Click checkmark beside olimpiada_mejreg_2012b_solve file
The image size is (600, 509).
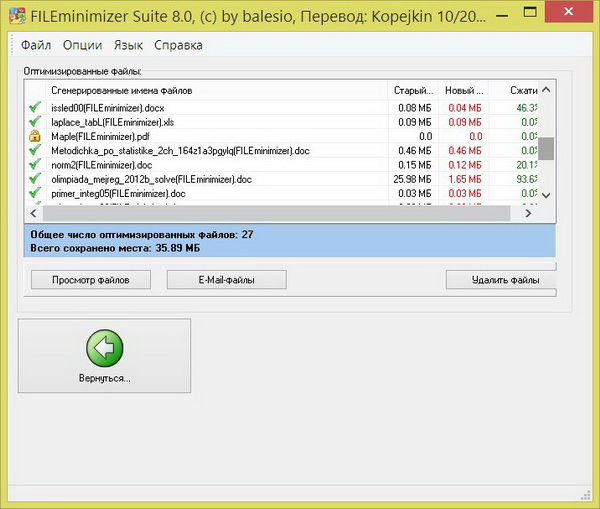point(34,179)
